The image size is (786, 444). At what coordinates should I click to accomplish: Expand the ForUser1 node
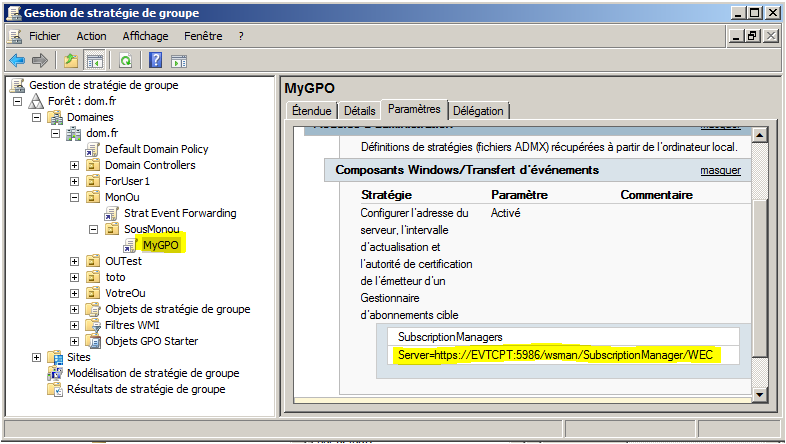[x=74, y=181]
